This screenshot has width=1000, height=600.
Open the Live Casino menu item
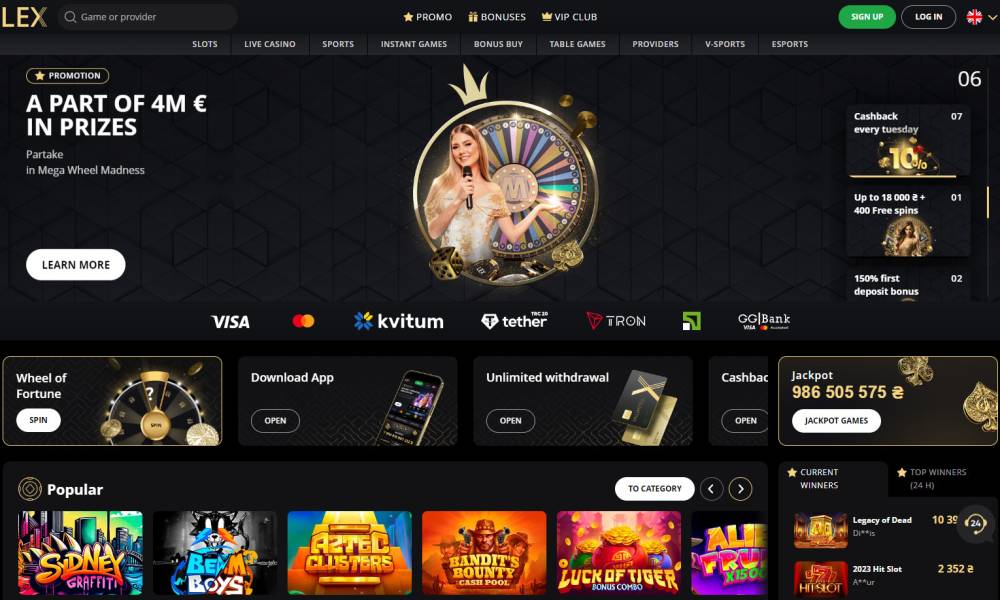click(270, 44)
